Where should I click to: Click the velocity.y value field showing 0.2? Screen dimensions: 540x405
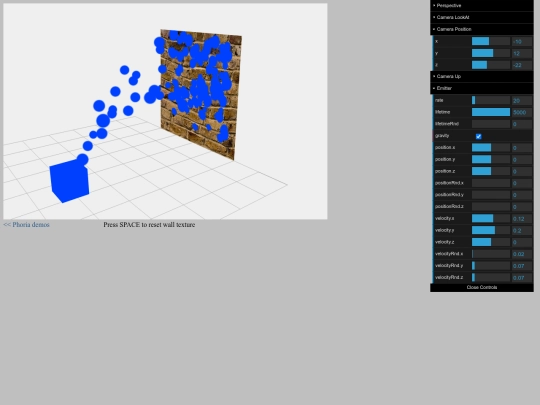522,230
